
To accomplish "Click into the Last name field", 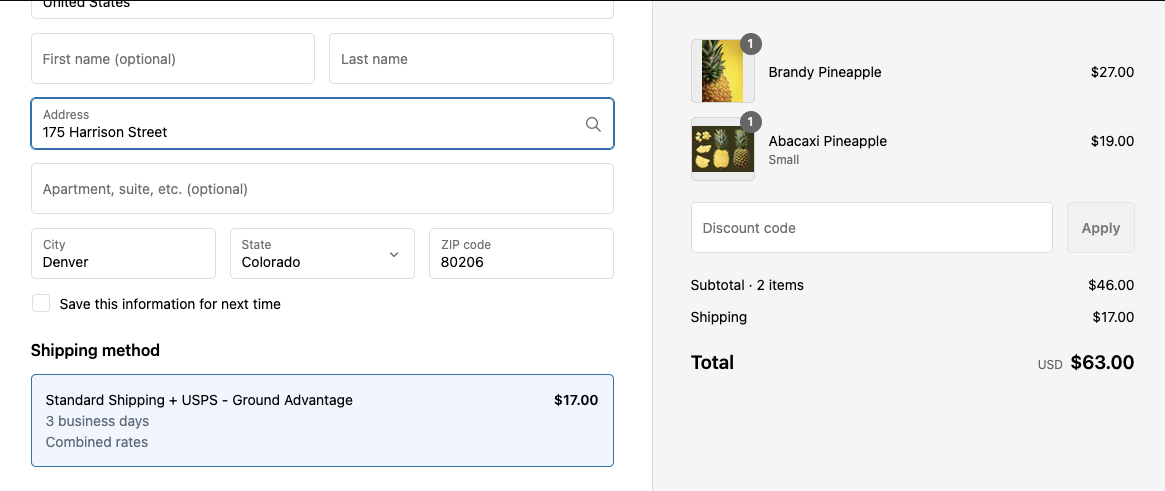I will 471,59.
